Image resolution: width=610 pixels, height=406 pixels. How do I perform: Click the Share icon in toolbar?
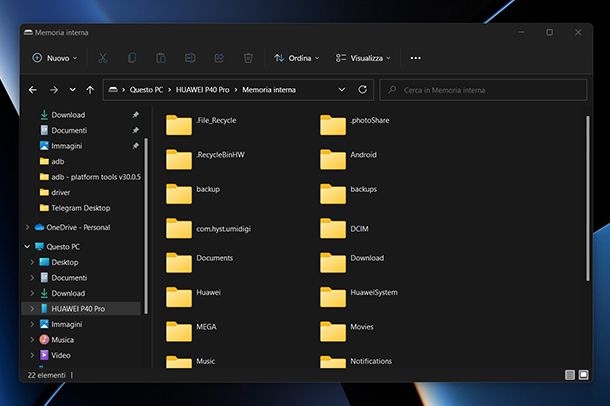pos(219,58)
